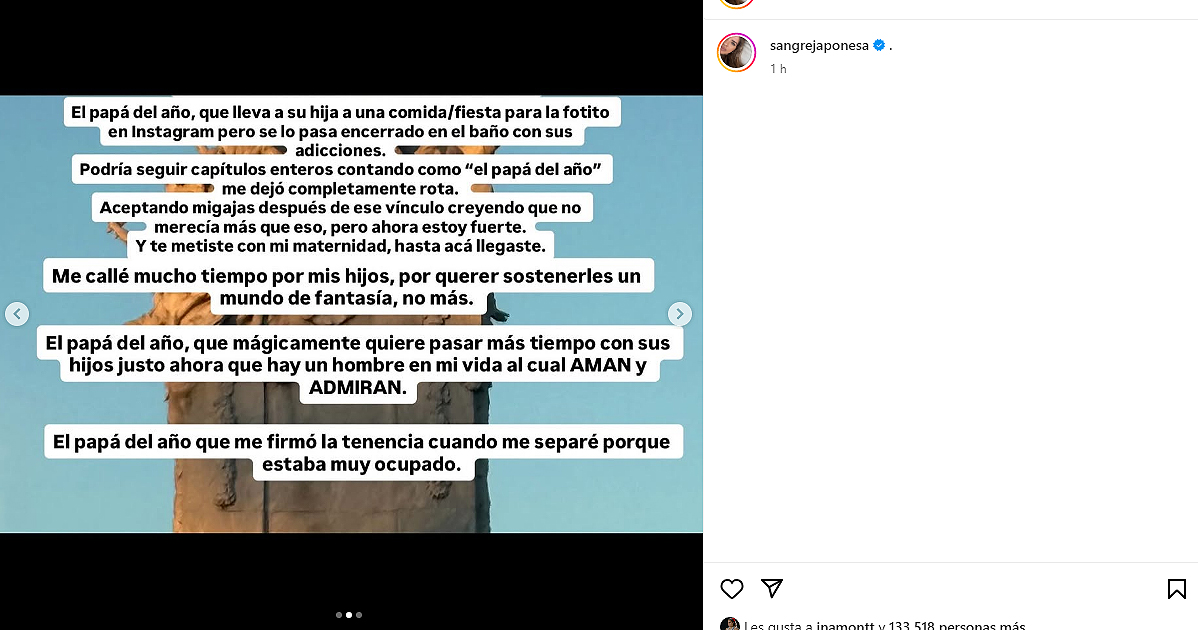Jump to the first carousel dot
Viewport: 1198px width, 630px height.
339,615
